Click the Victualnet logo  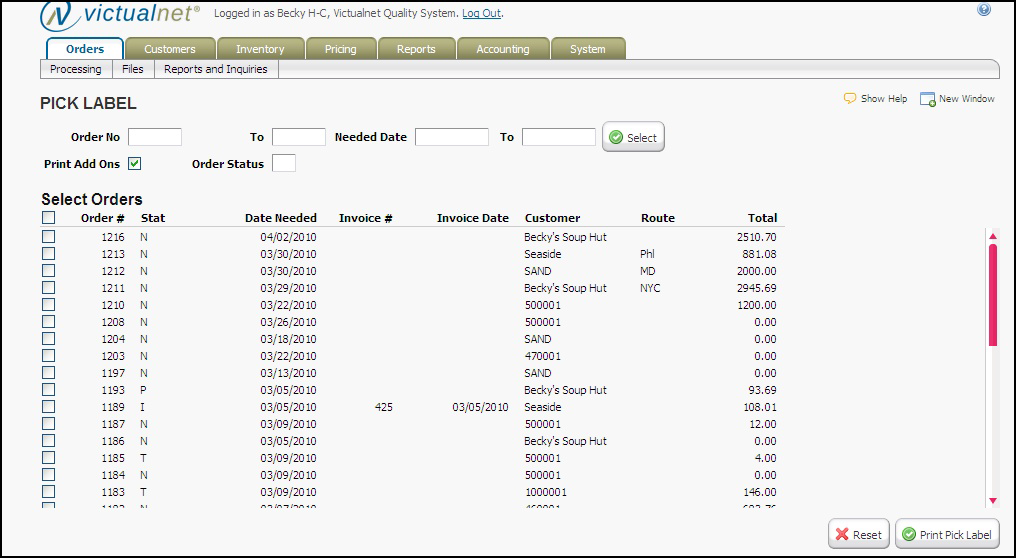point(120,16)
